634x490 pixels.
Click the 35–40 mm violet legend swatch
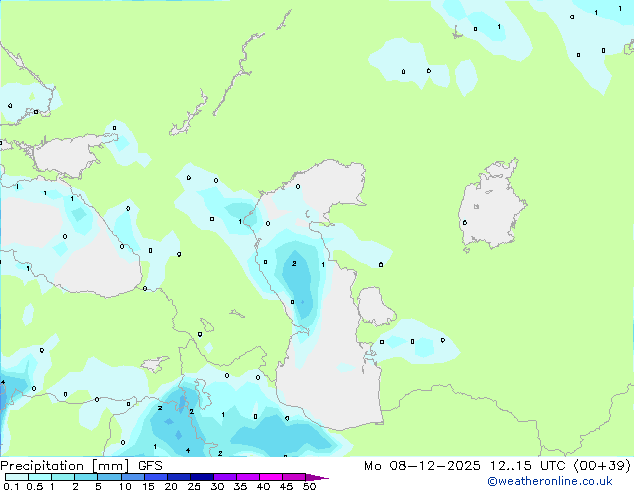pos(248,477)
